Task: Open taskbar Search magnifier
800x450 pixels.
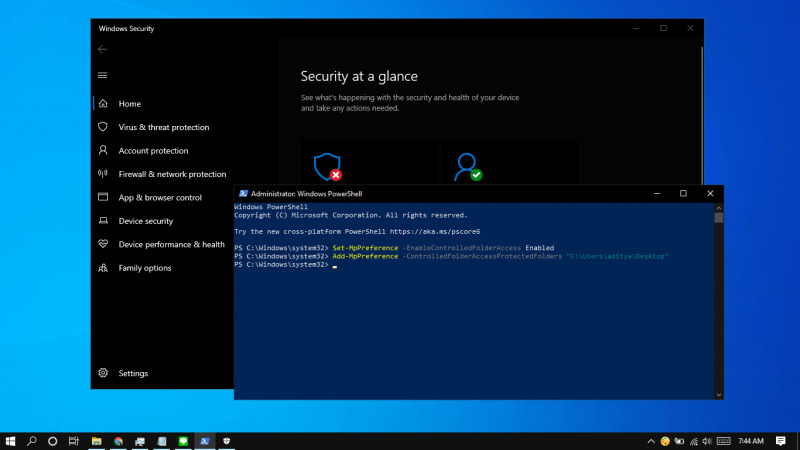Action: pos(32,441)
